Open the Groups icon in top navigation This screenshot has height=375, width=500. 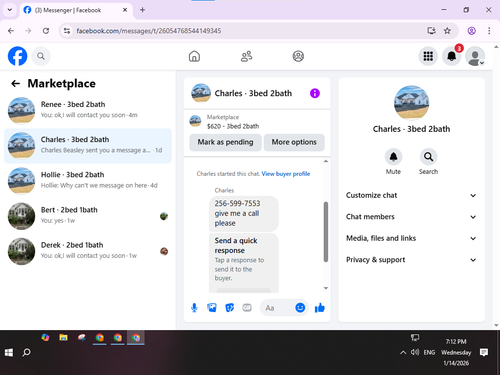pos(298,56)
